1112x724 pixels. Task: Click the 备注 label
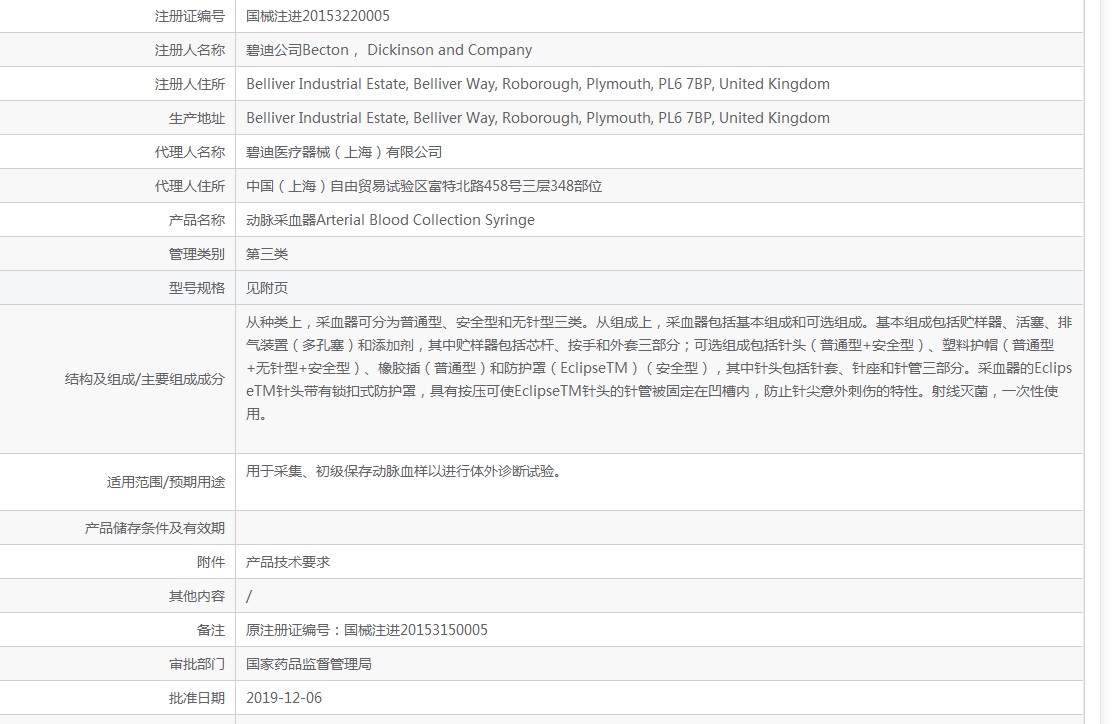211,630
